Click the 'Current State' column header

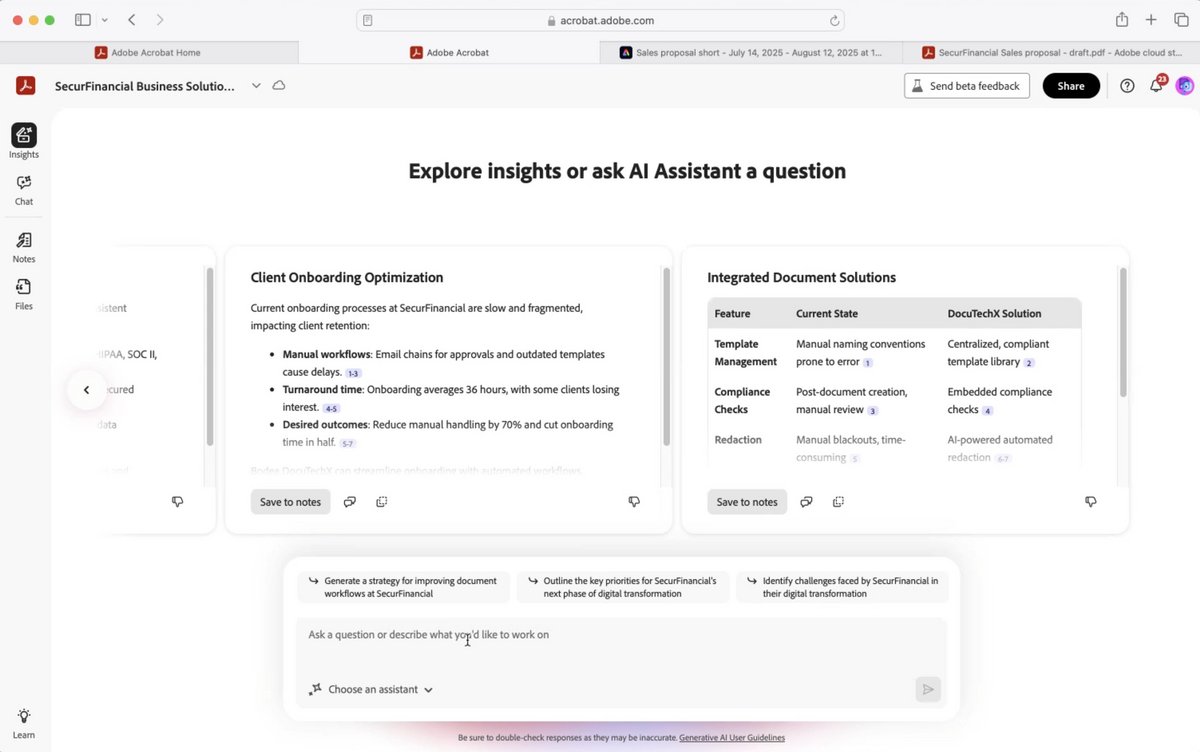point(827,313)
